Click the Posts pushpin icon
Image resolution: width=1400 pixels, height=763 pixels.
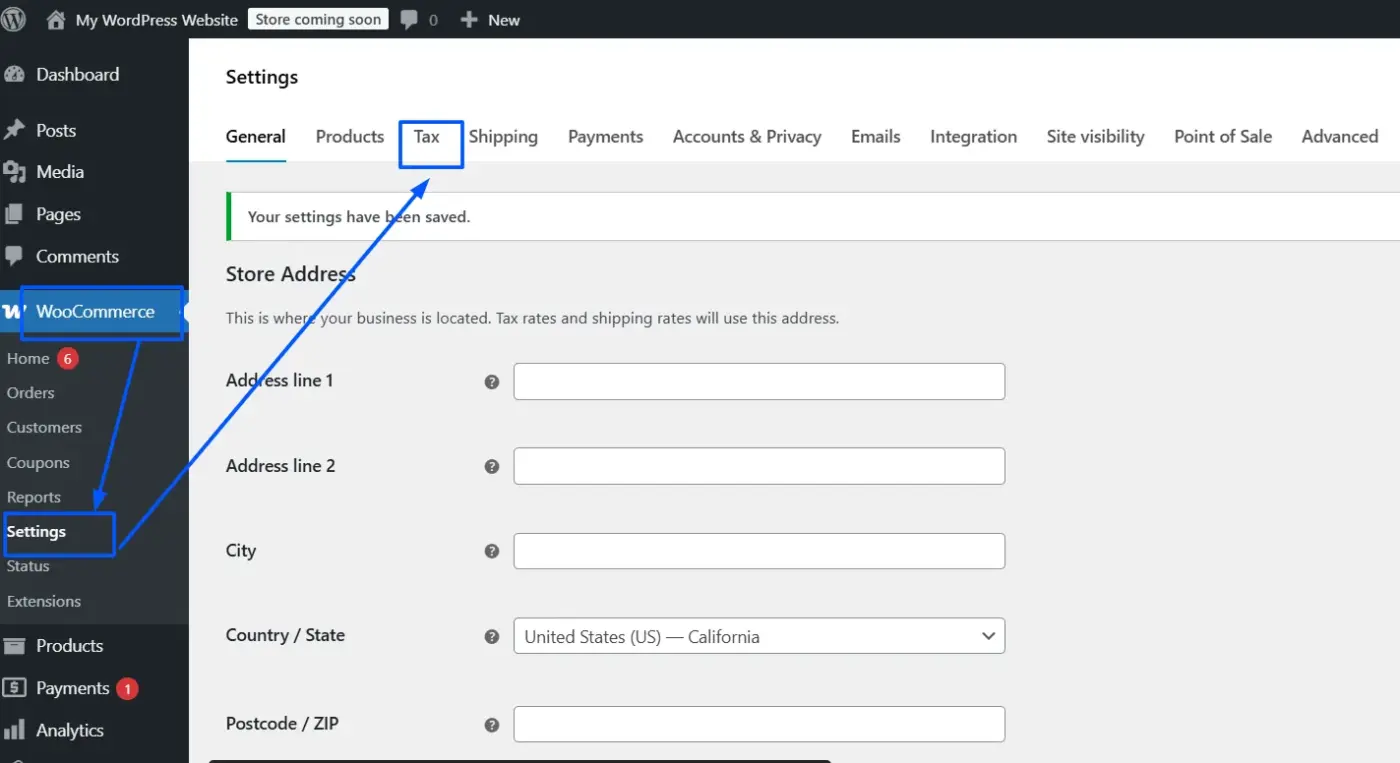pos(14,130)
